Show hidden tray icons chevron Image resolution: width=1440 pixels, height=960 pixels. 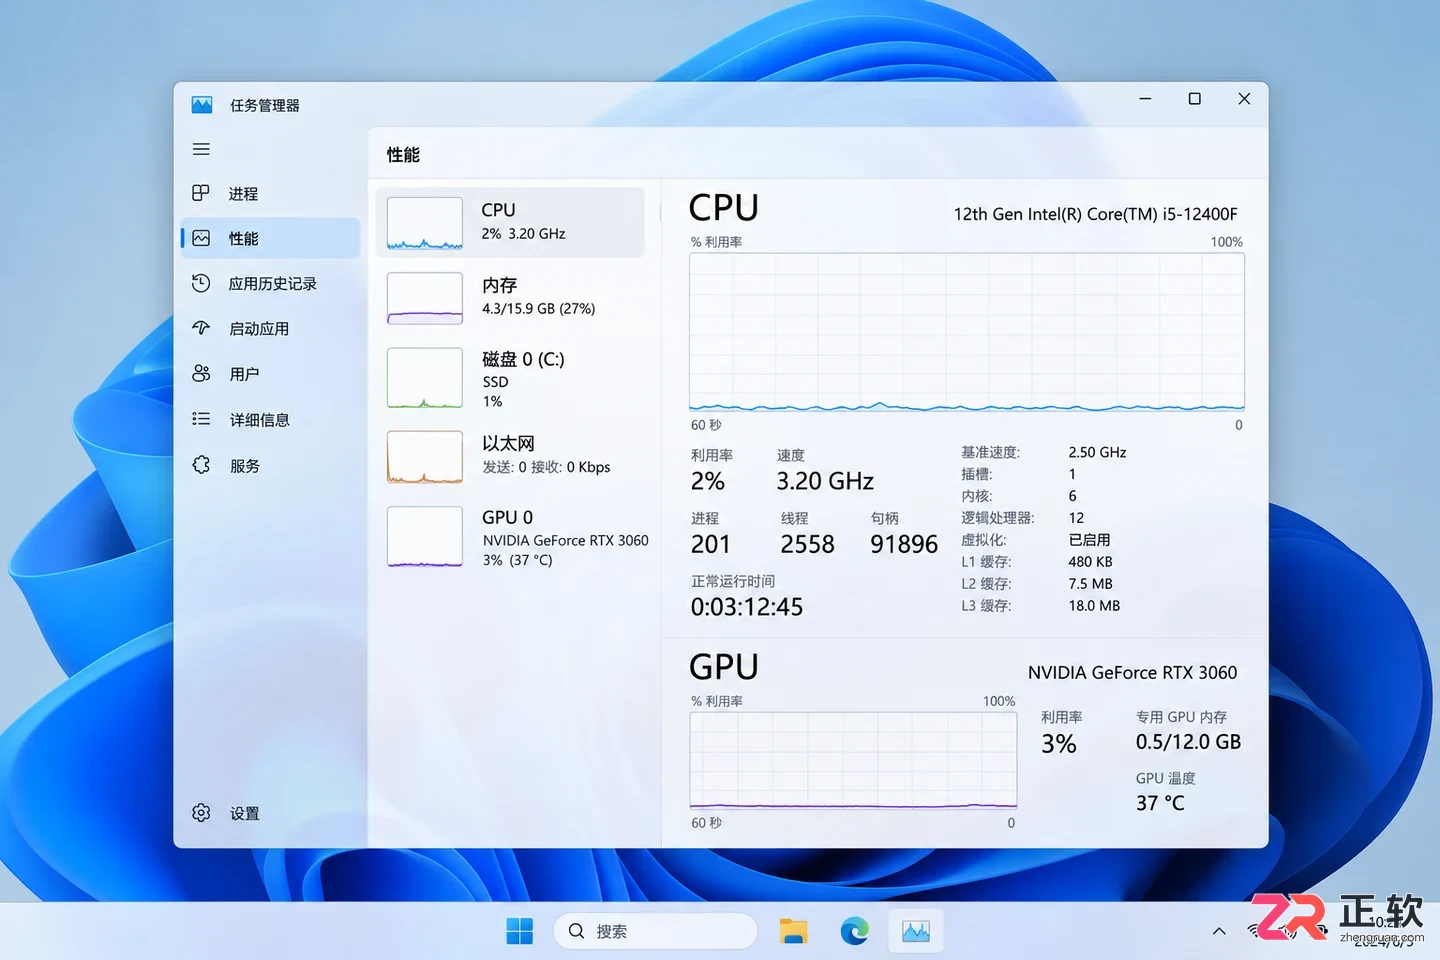(1219, 931)
